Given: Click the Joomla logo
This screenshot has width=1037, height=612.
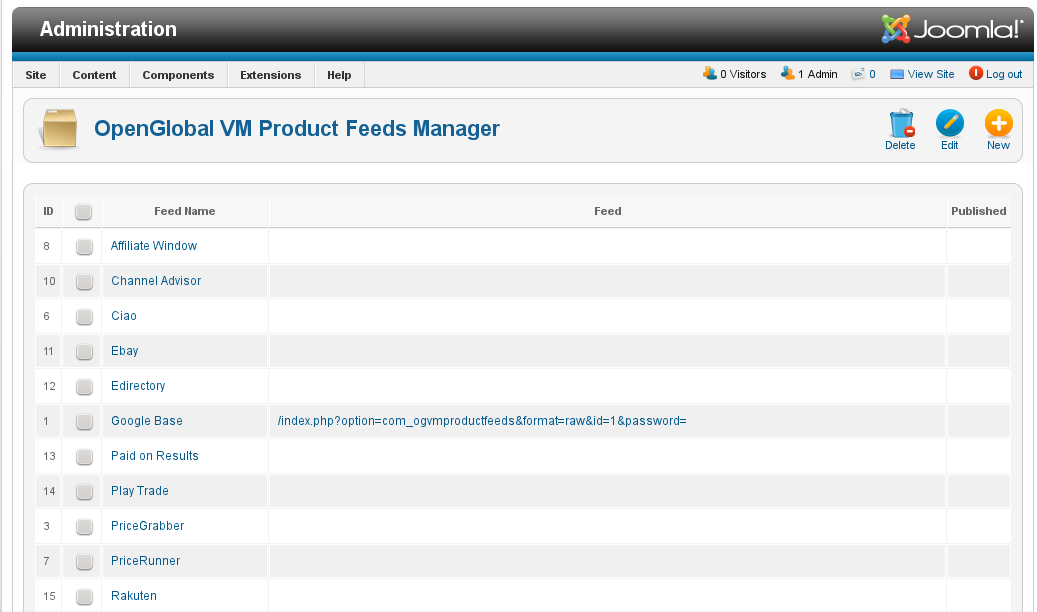Looking at the screenshot, I should click(952, 29).
